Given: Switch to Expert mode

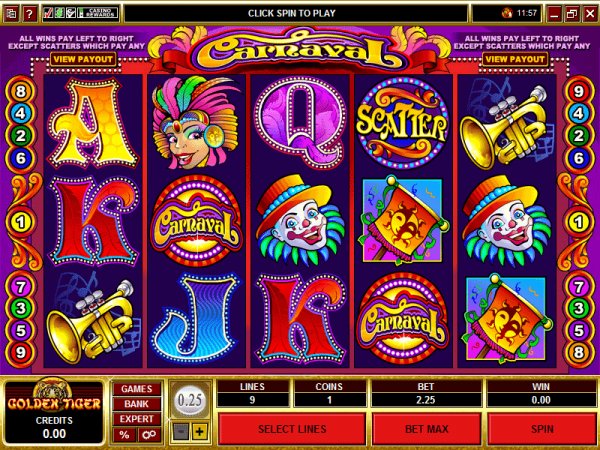Looking at the screenshot, I should [x=137, y=419].
